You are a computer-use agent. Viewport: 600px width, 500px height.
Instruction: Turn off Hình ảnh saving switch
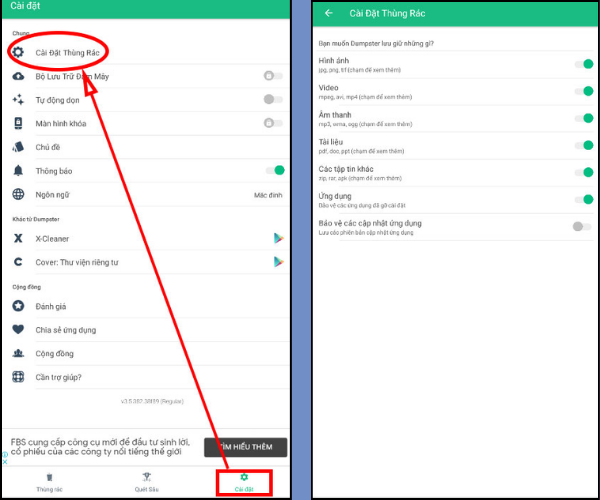point(584,64)
